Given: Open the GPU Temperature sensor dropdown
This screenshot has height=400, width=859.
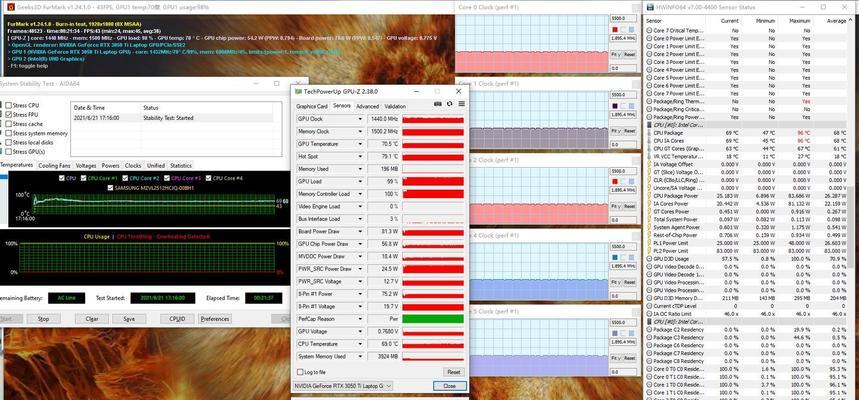Looking at the screenshot, I should [x=360, y=144].
